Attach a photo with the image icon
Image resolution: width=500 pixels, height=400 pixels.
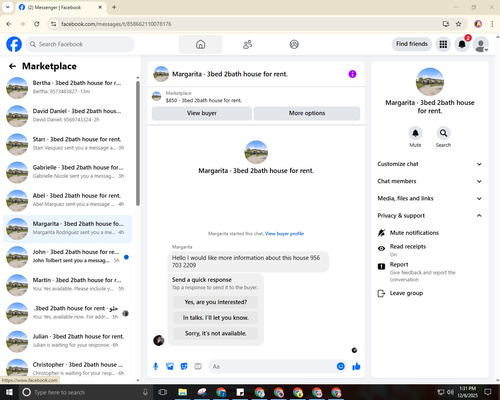tap(170, 366)
